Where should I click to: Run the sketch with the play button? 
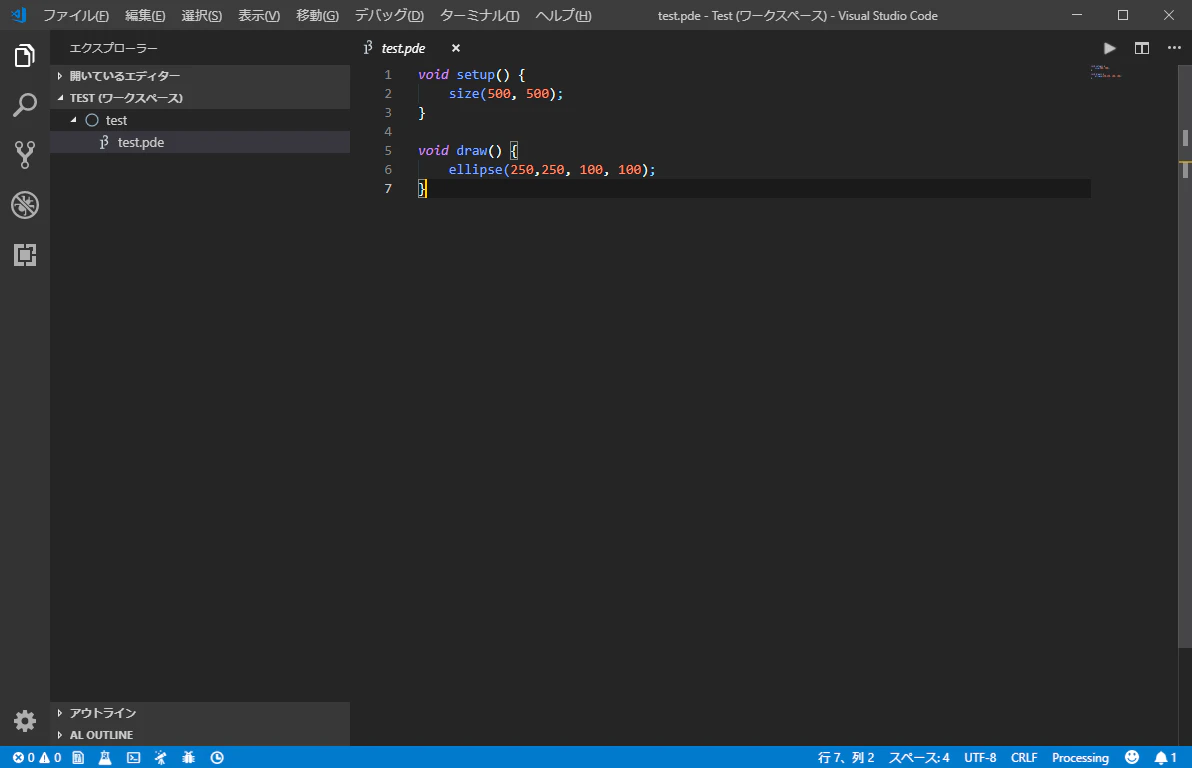tap(1110, 48)
